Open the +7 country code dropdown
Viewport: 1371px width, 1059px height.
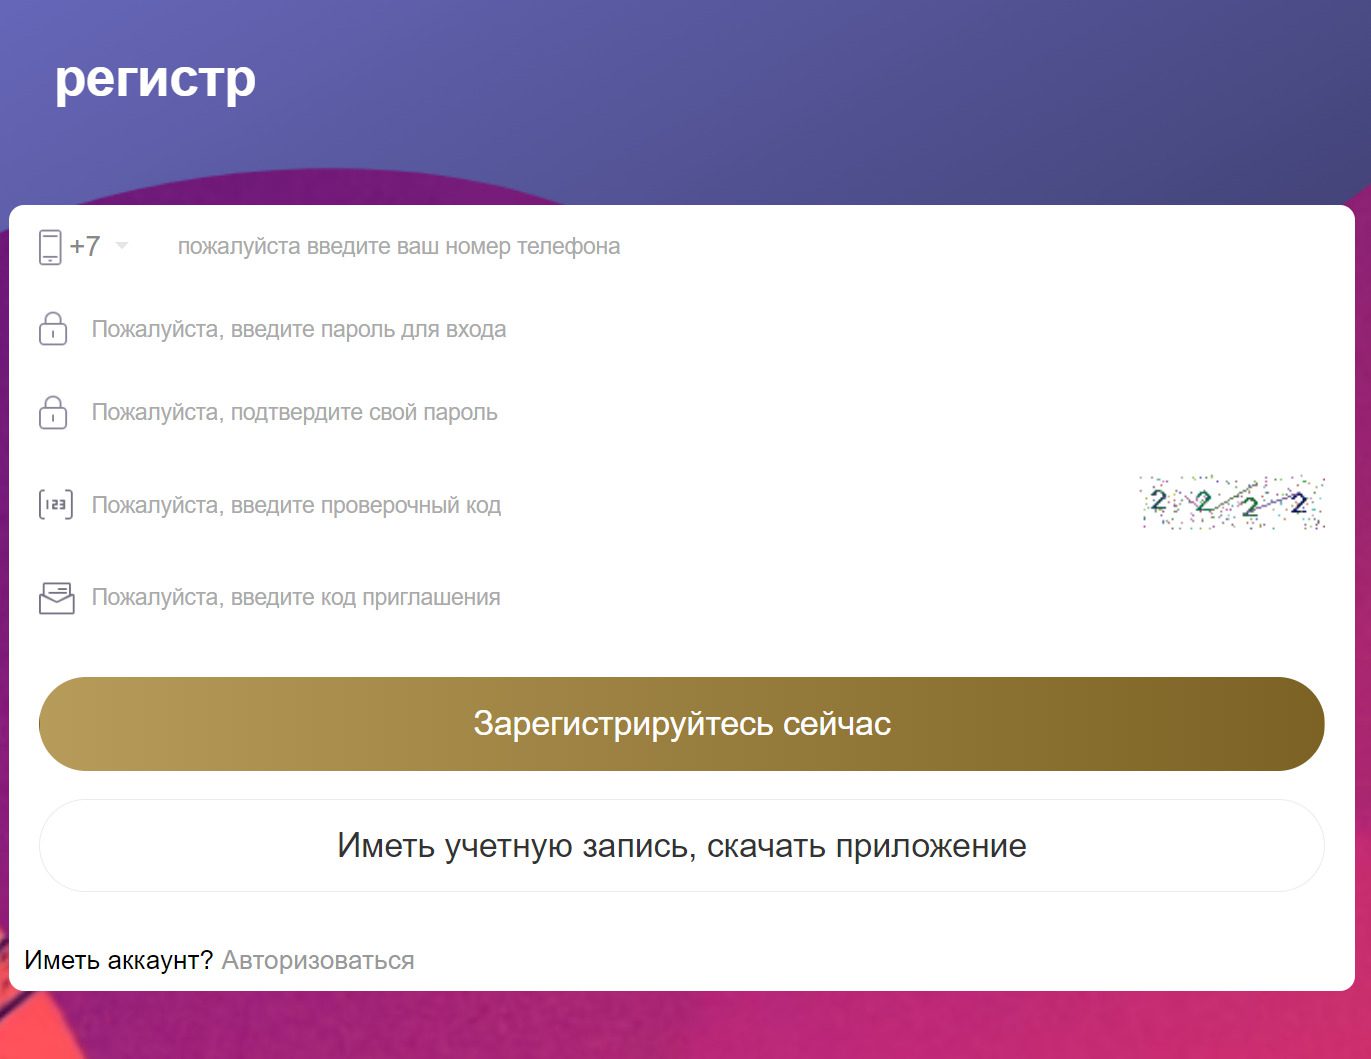click(x=99, y=246)
